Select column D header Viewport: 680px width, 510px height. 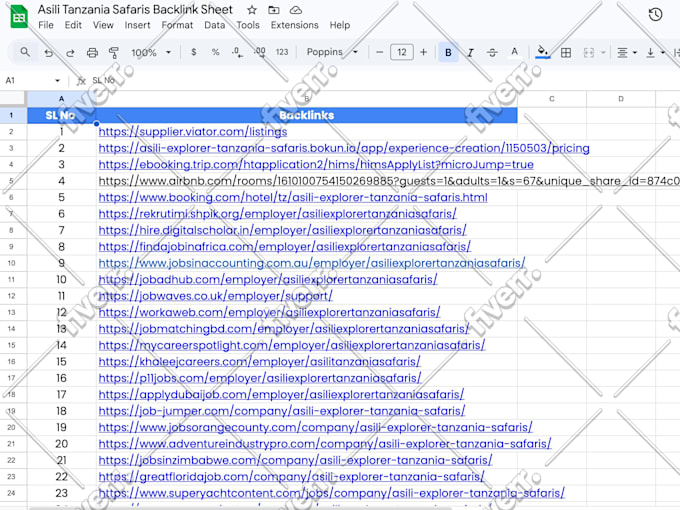[x=621, y=99]
